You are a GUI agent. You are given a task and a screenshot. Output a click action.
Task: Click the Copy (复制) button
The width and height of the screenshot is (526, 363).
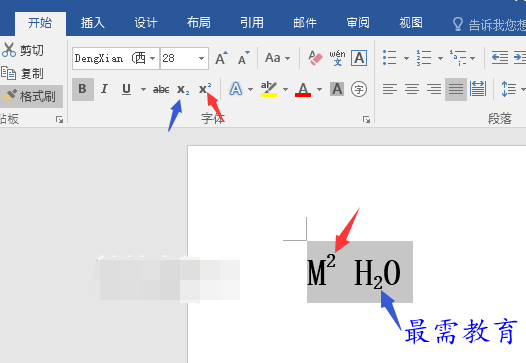23,73
